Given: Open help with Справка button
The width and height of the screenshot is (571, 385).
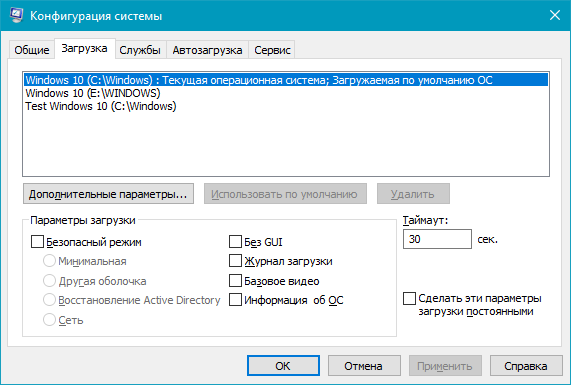Looking at the screenshot, I should pyautogui.click(x=526, y=366).
